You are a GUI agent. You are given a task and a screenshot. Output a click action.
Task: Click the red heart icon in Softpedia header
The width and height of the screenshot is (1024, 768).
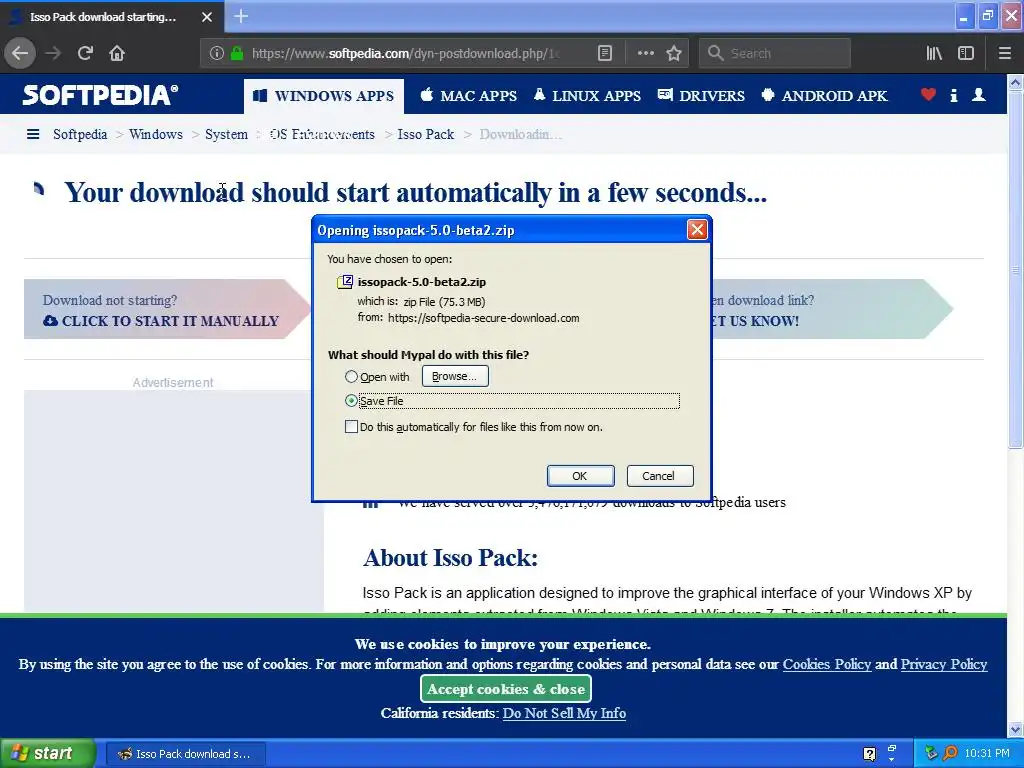point(928,95)
